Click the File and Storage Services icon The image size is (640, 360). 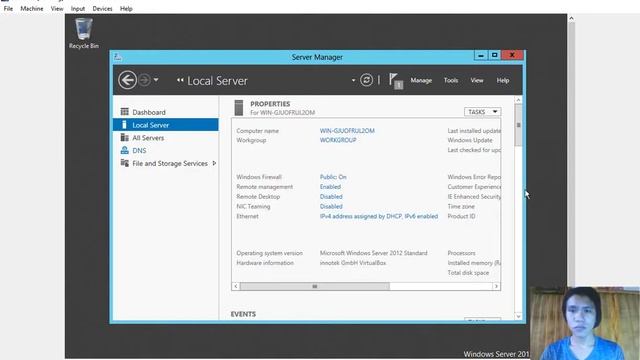click(124, 163)
